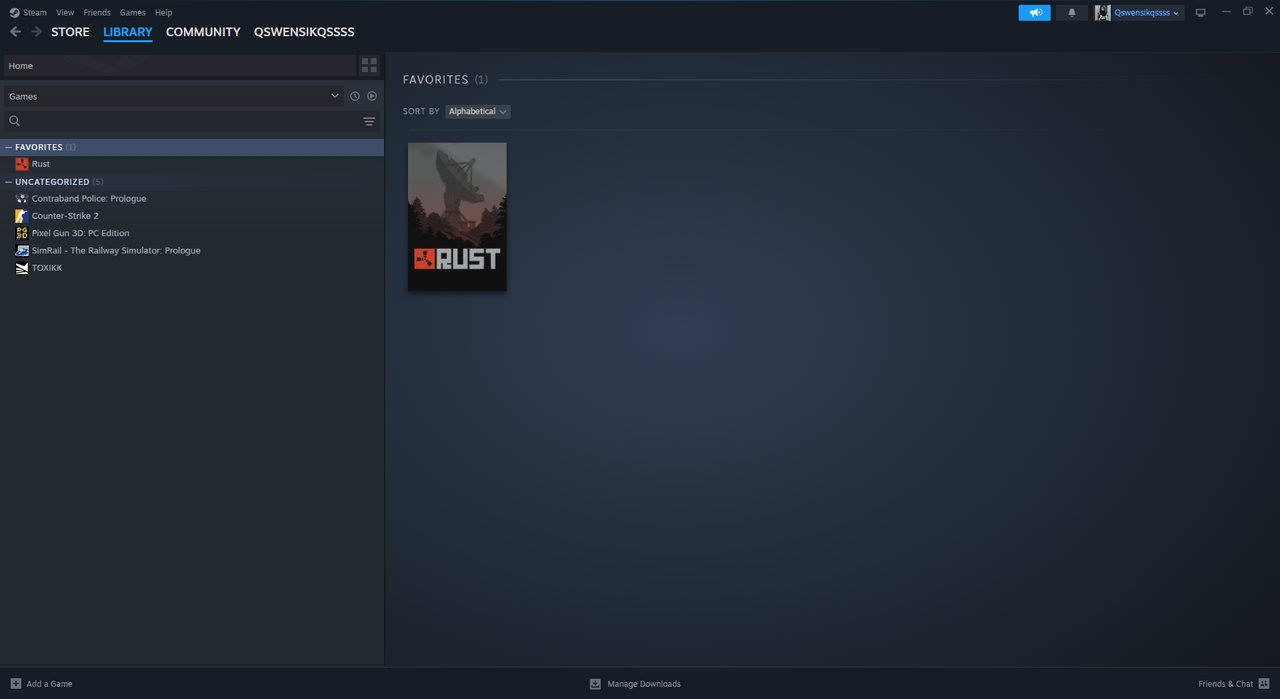Open the Steam menu
Screen dimensions: 1280x699
tap(28, 13)
